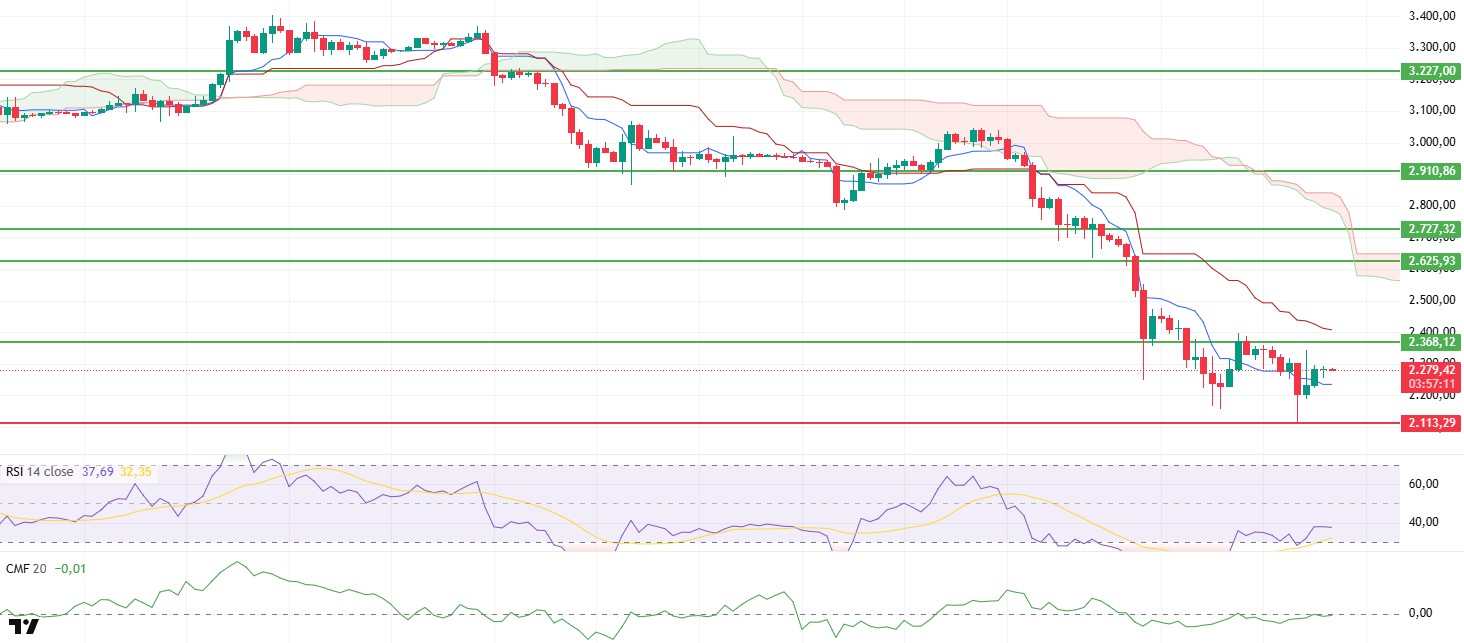Viewport: 1464px width, 643px height.
Task: Click the 0,00 label on CMF axis
Action: (x=1419, y=613)
